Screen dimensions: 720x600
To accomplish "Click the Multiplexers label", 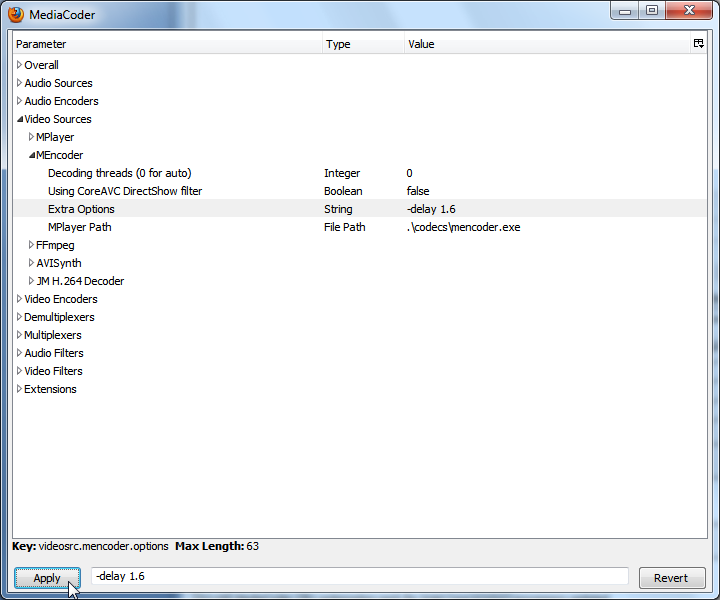I will coord(53,335).
